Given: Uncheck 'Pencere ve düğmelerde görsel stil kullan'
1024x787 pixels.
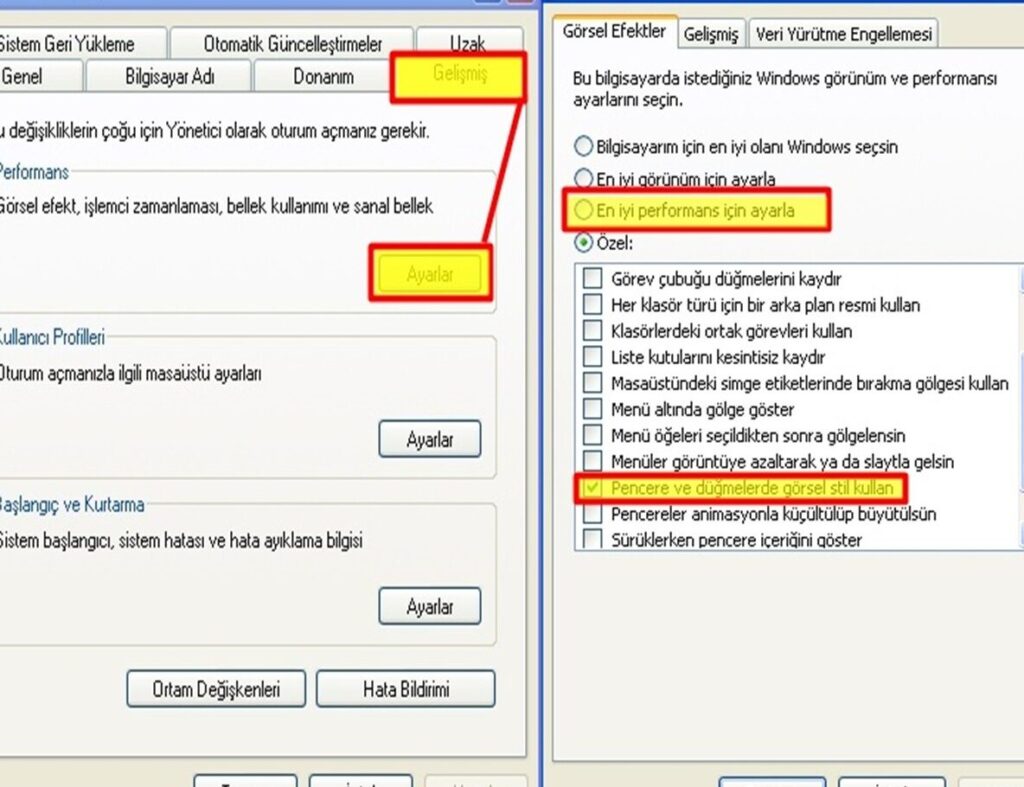Looking at the screenshot, I should click(594, 489).
